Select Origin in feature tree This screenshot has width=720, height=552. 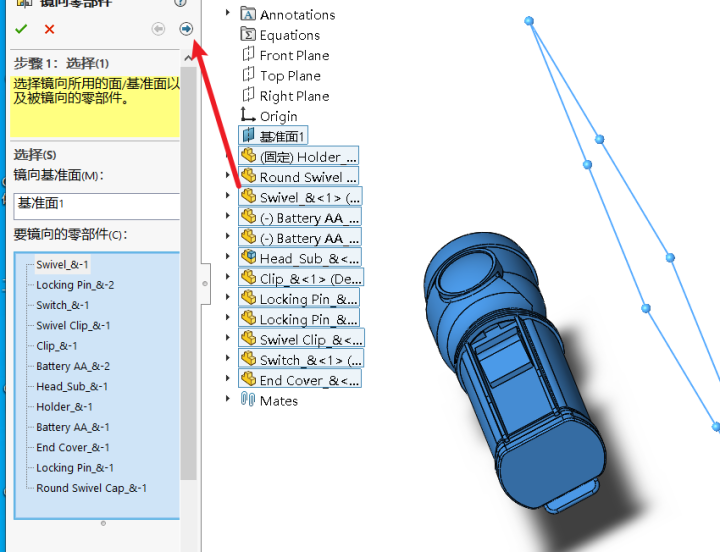(279, 116)
